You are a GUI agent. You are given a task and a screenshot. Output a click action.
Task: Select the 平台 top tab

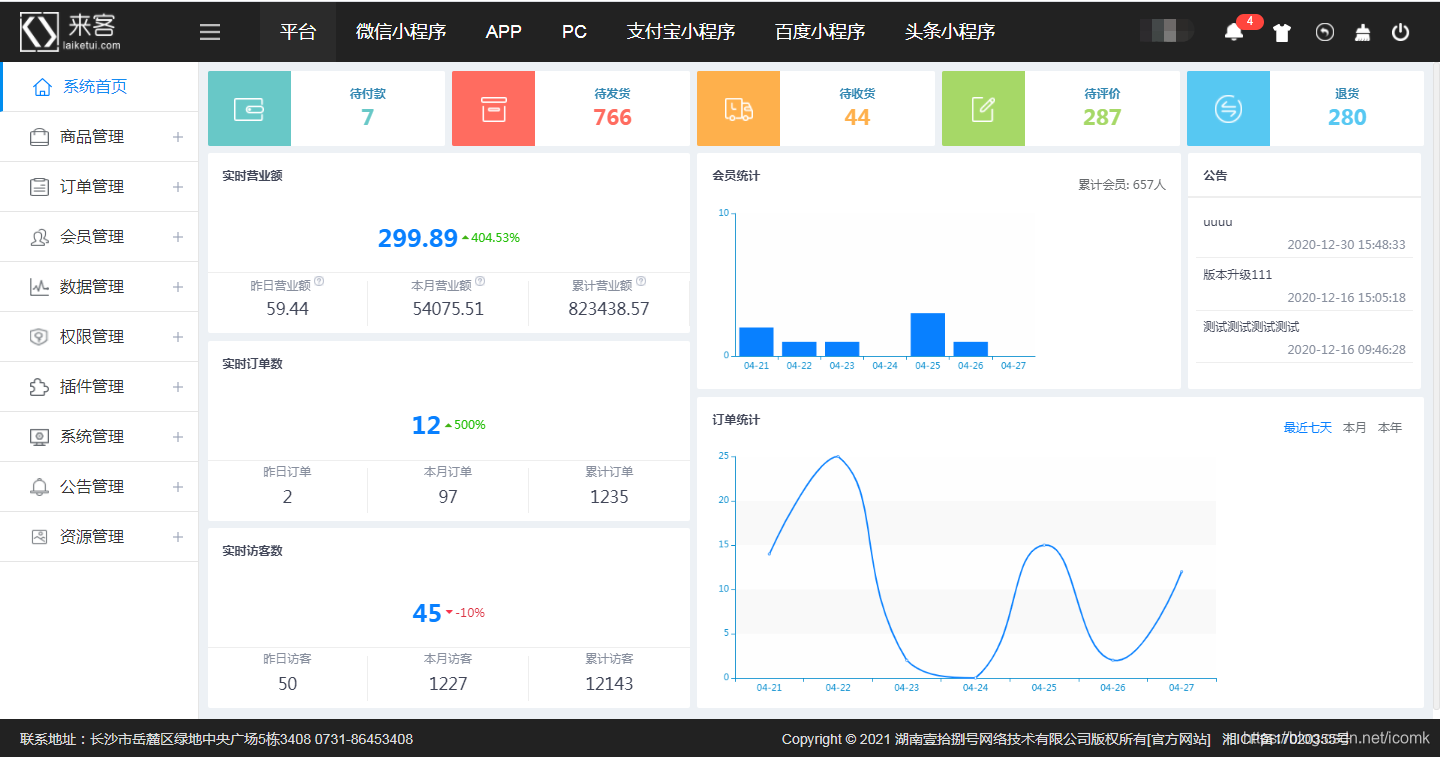click(x=298, y=32)
